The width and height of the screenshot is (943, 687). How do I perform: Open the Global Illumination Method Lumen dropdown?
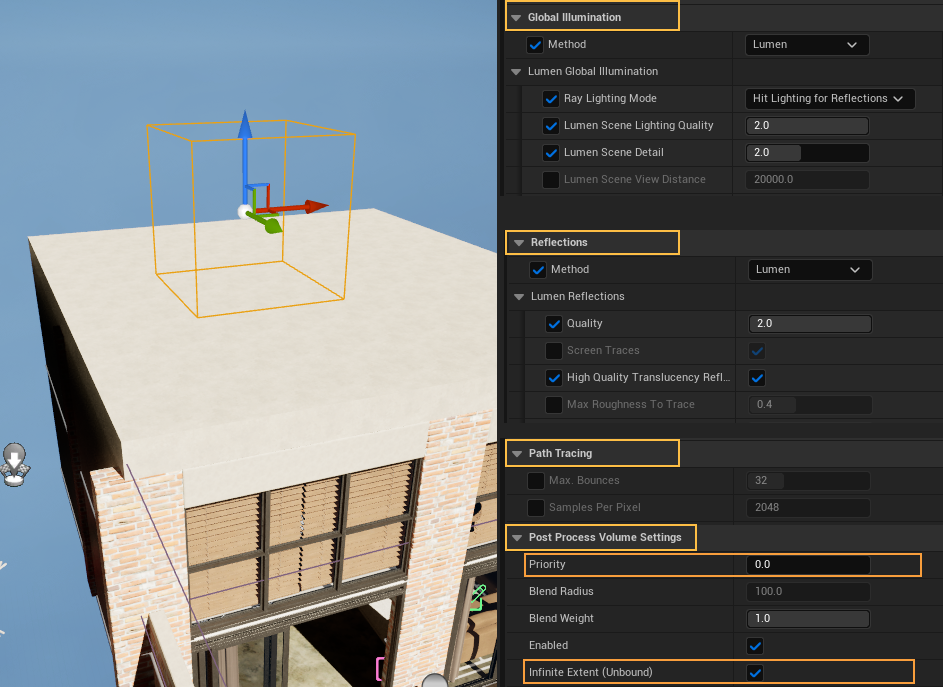(x=807, y=45)
